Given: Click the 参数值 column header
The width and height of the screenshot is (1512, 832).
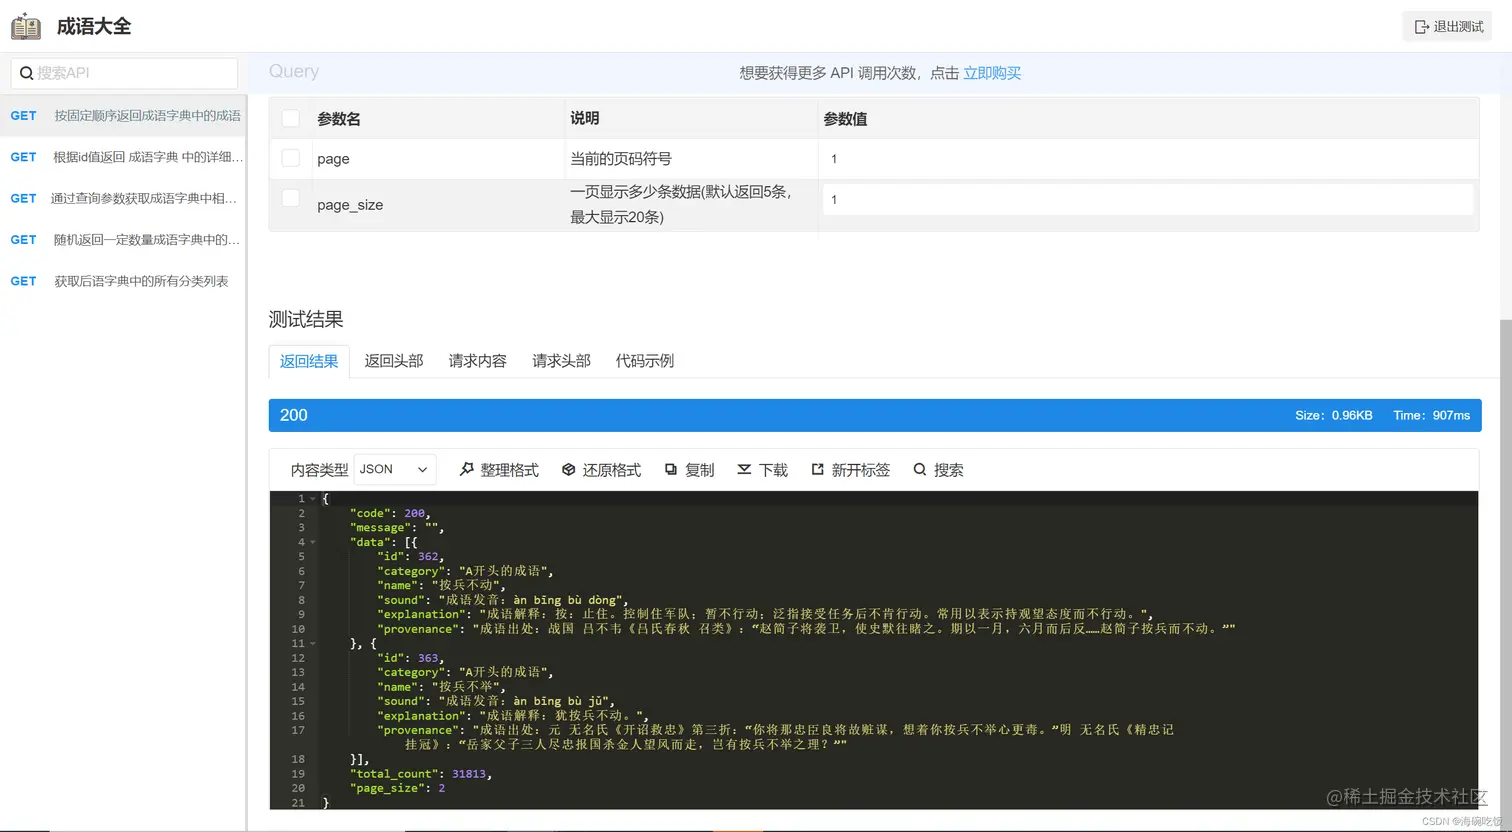Looking at the screenshot, I should coord(845,119).
